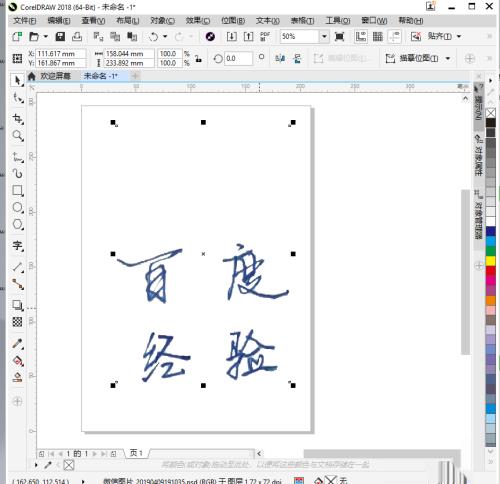Expand color palette flyout arrow at top
Viewport: 500px width, 484px height.
(x=490, y=80)
